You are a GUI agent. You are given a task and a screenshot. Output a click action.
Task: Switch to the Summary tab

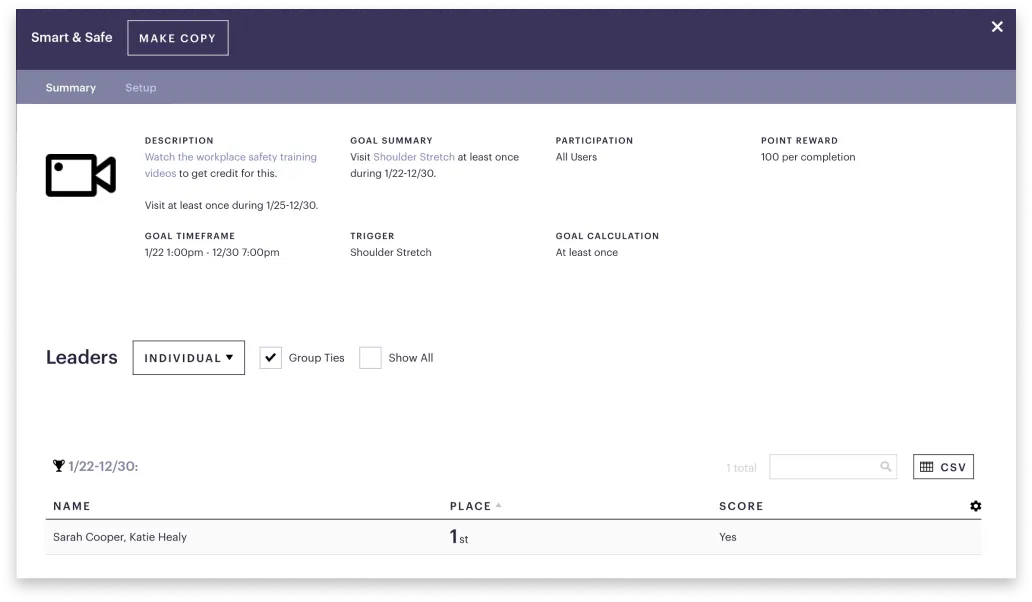pyautogui.click(x=70, y=88)
